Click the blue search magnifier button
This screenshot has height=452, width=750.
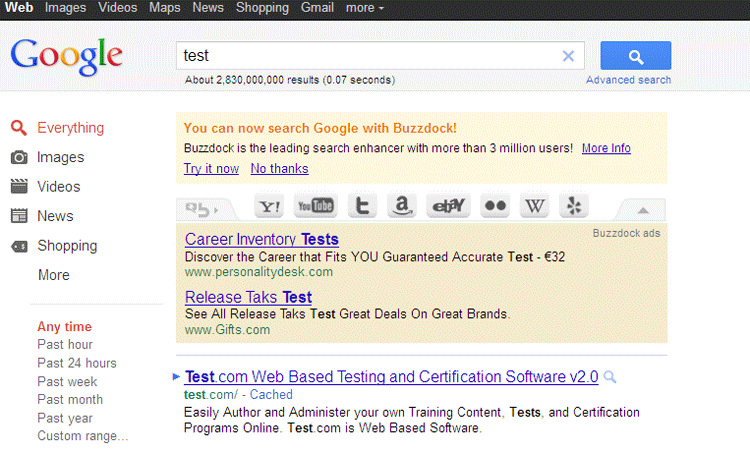pyautogui.click(x=635, y=55)
